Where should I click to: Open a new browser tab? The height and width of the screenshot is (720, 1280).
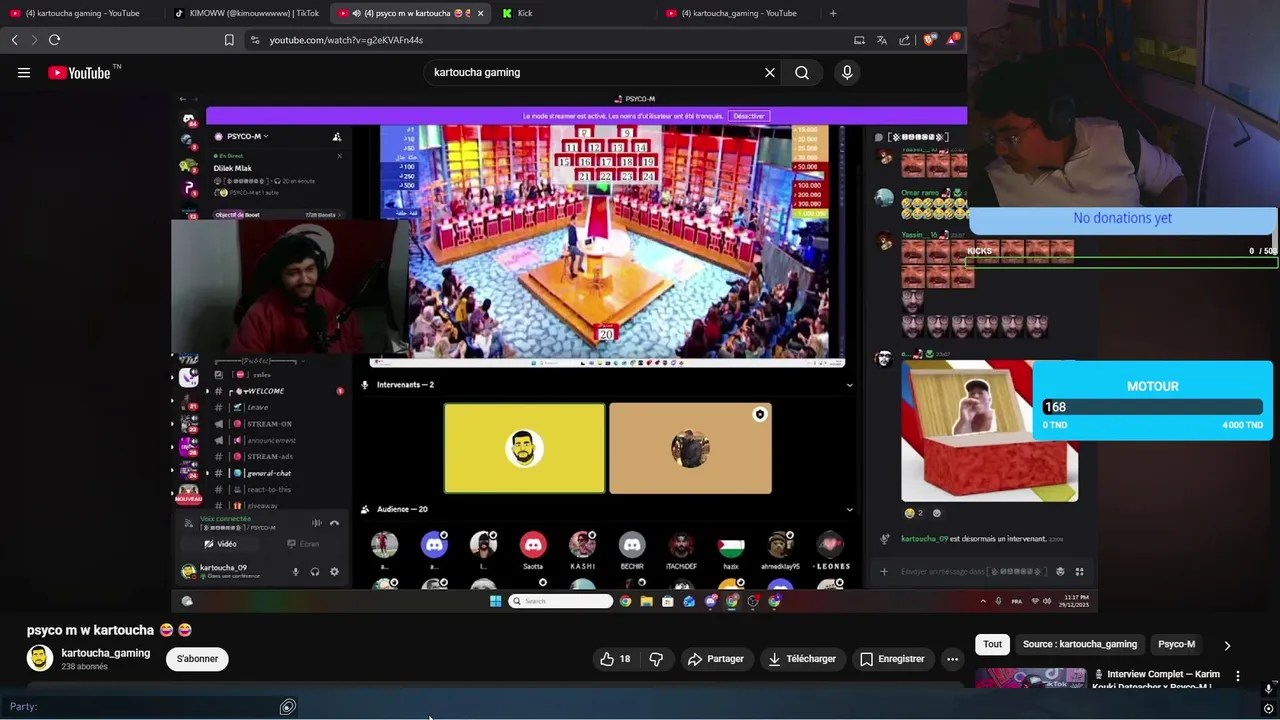pos(833,13)
